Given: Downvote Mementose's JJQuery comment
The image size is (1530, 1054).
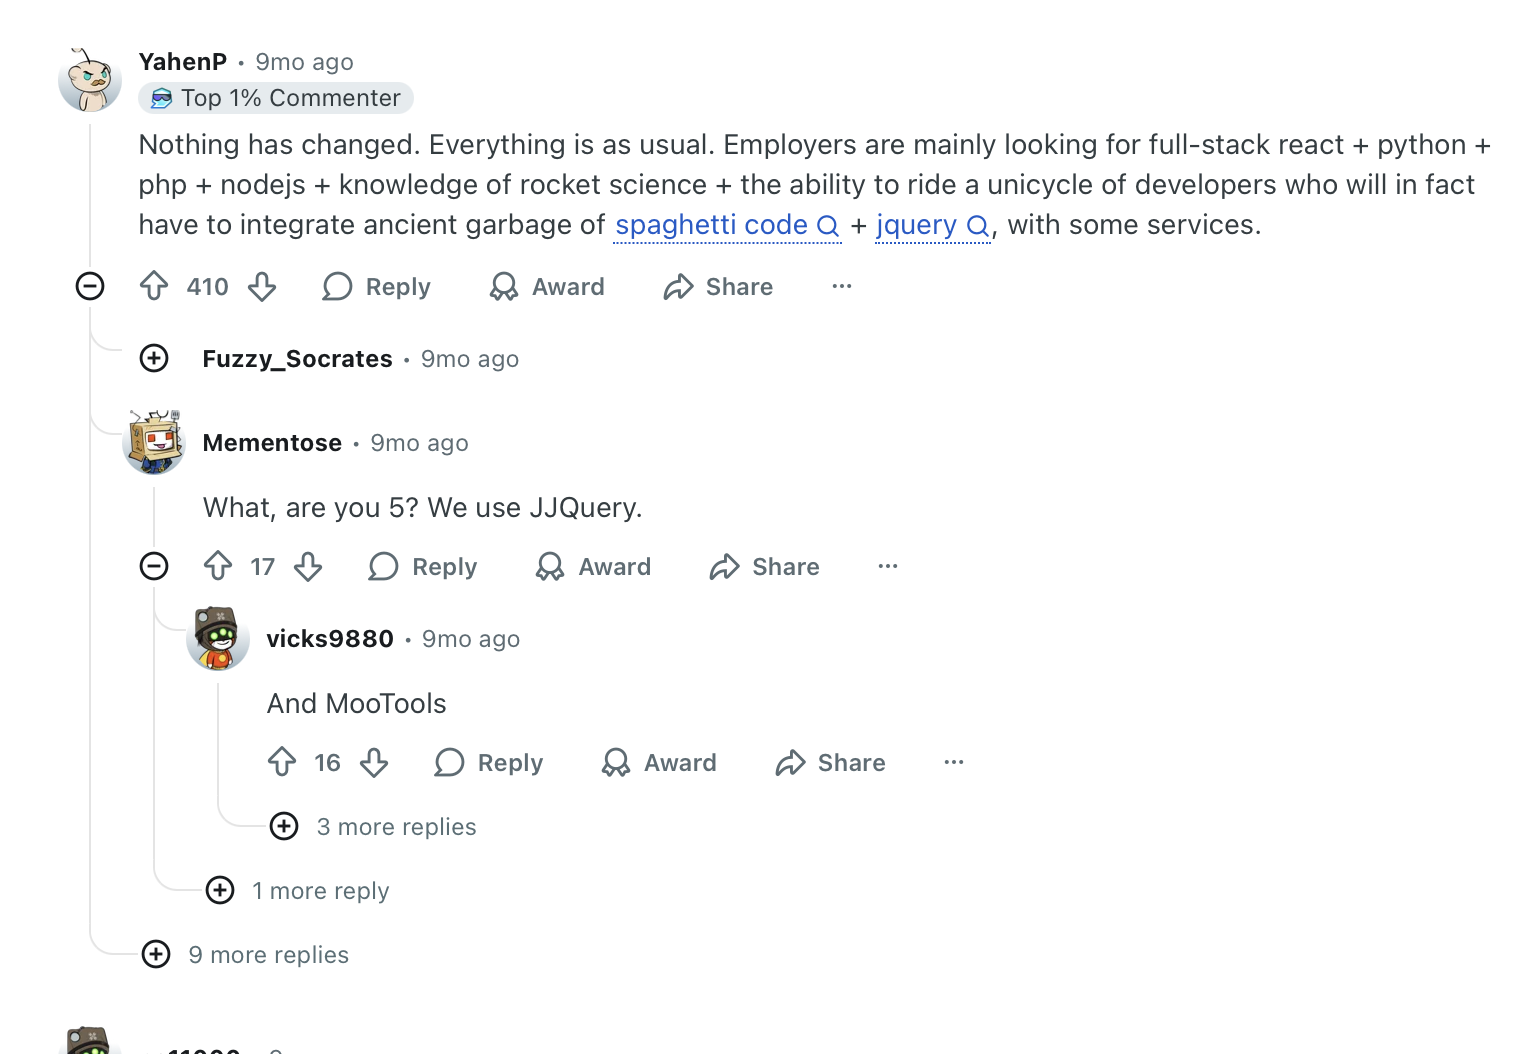Looking at the screenshot, I should pyautogui.click(x=308, y=567).
